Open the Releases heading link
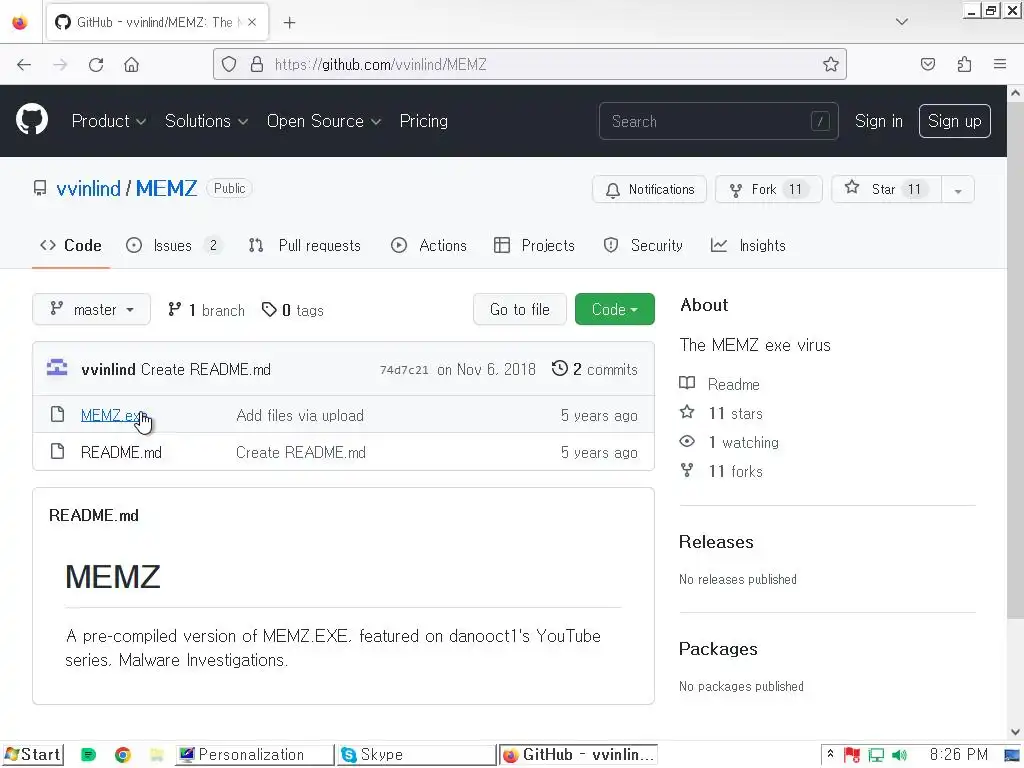1024x768 pixels. (716, 542)
